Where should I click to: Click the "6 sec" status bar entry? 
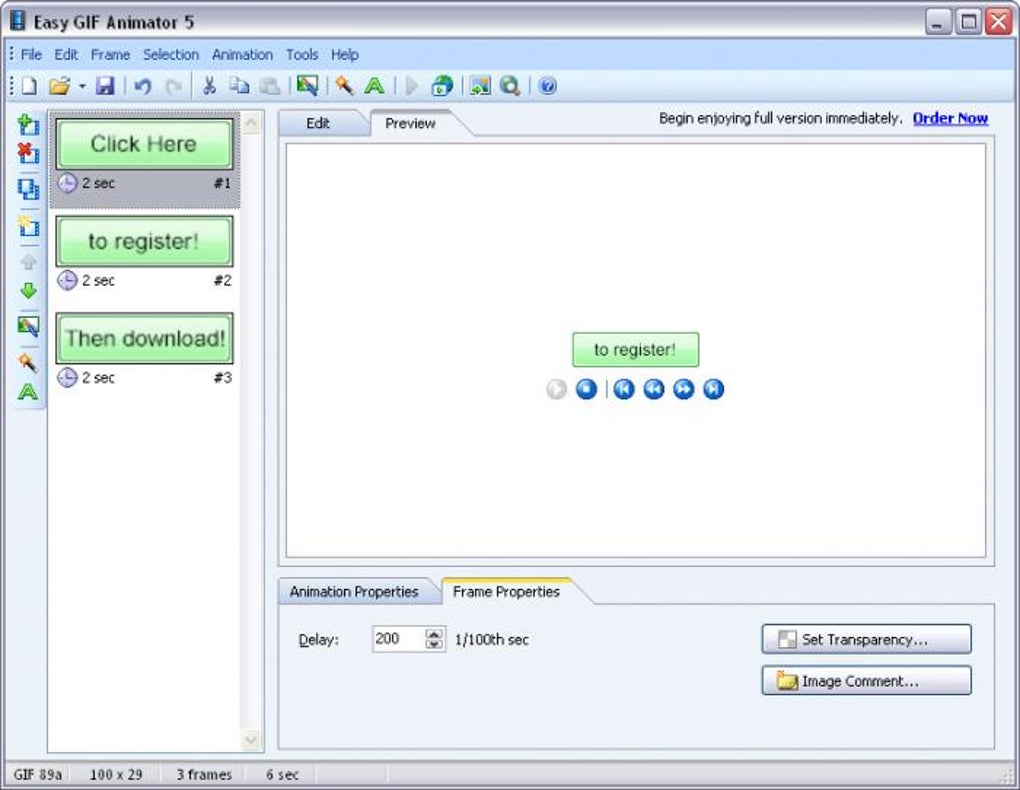[282, 774]
